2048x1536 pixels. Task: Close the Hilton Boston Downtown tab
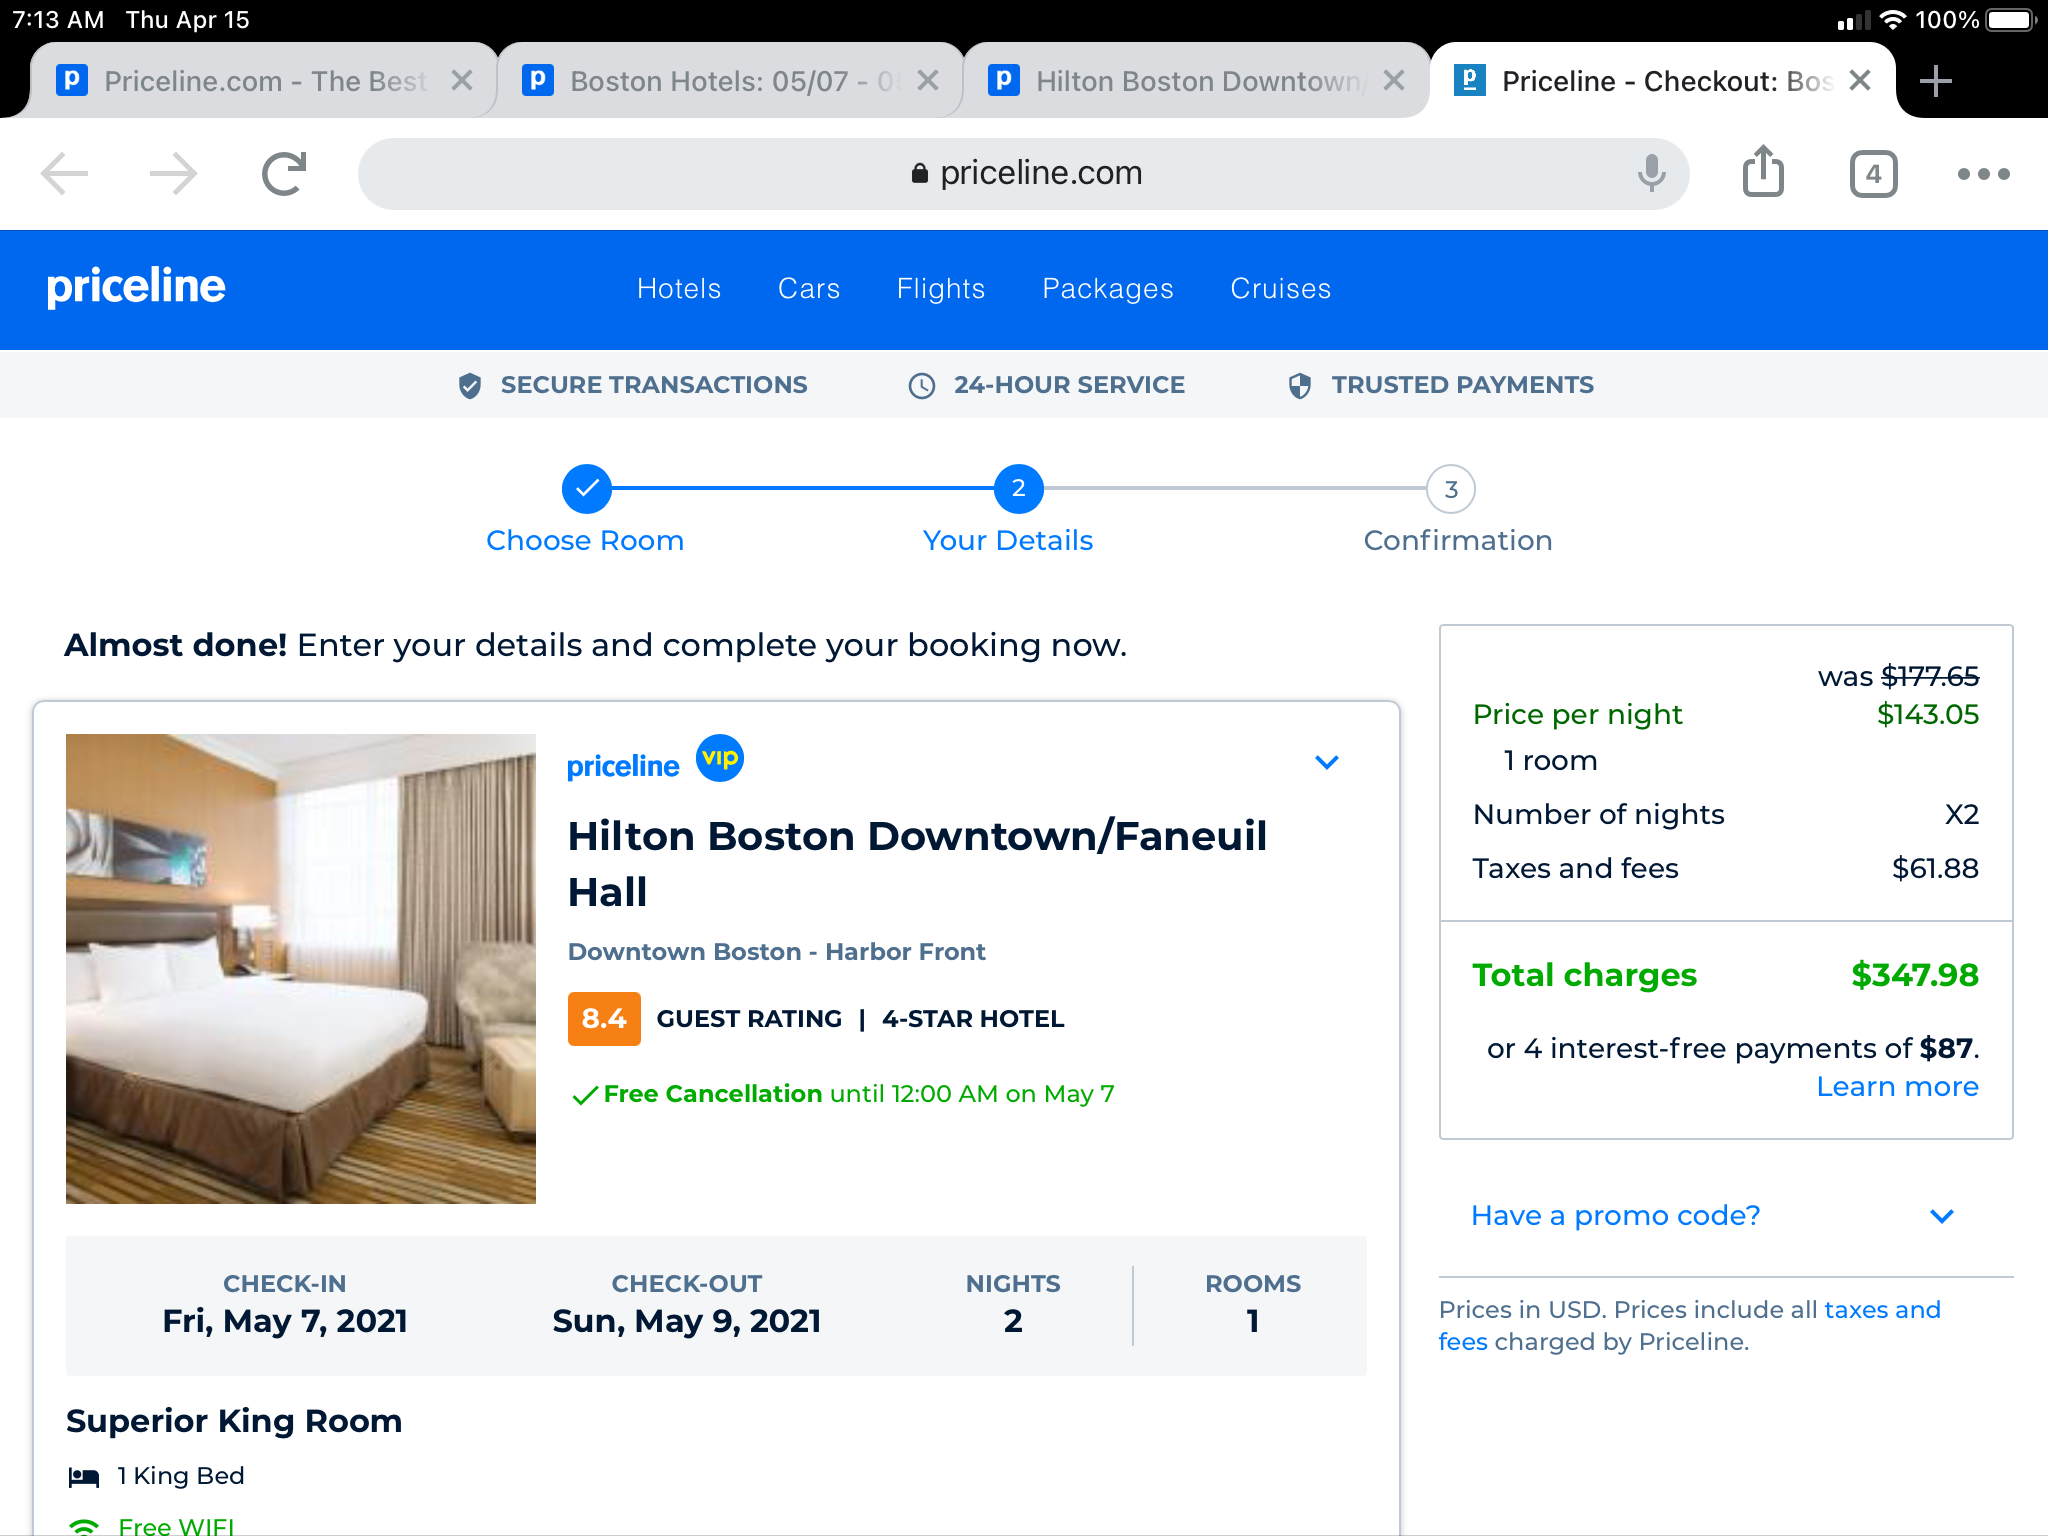(1394, 81)
